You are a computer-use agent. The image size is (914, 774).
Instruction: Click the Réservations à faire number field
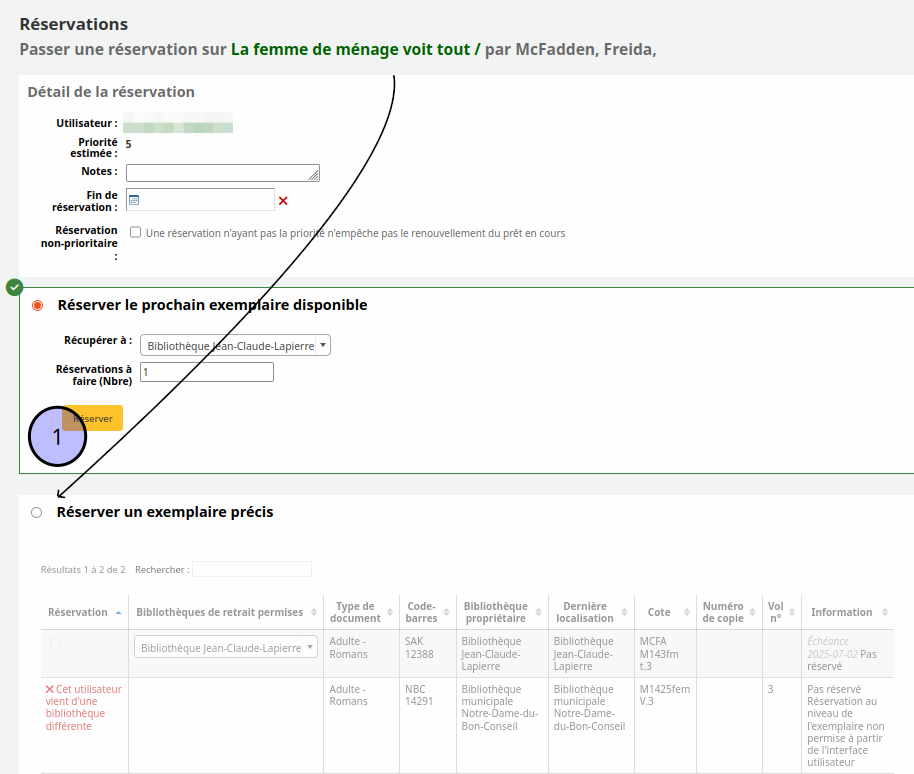pyautogui.click(x=207, y=372)
